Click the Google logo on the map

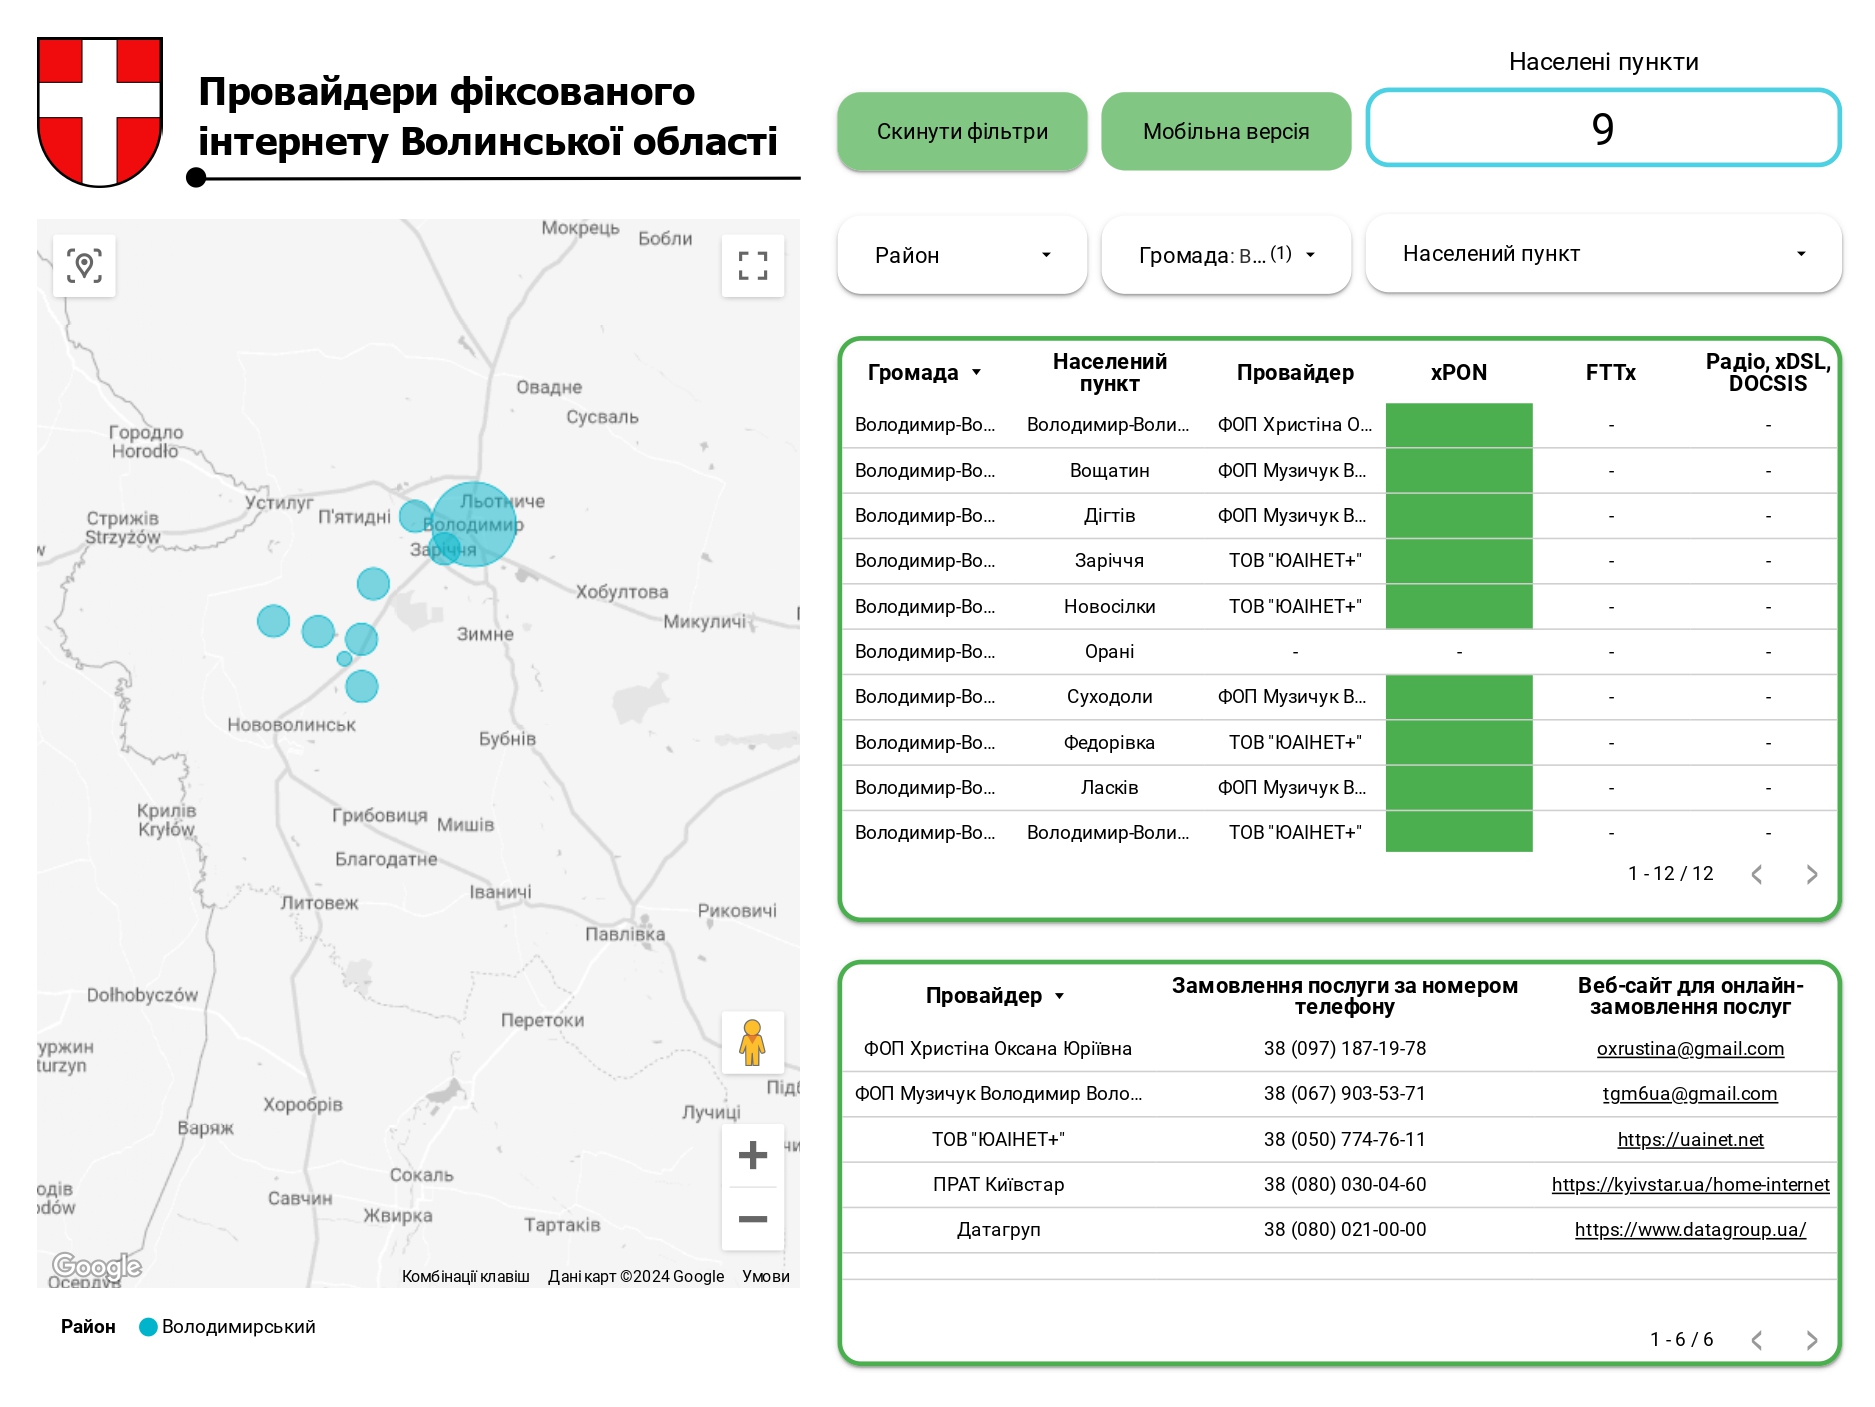(97, 1266)
